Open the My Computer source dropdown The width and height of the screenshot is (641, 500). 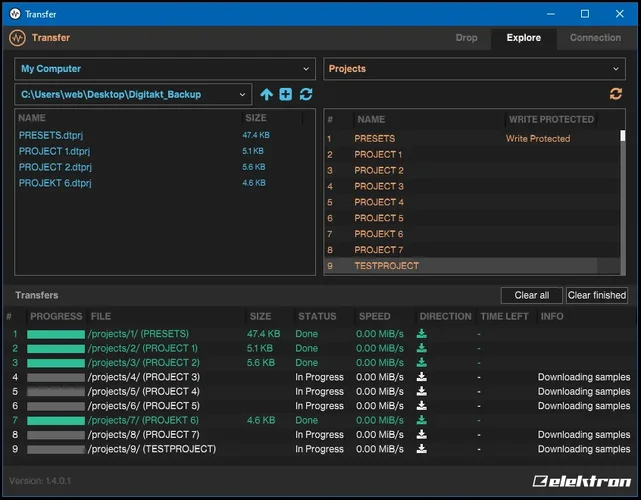tap(165, 69)
